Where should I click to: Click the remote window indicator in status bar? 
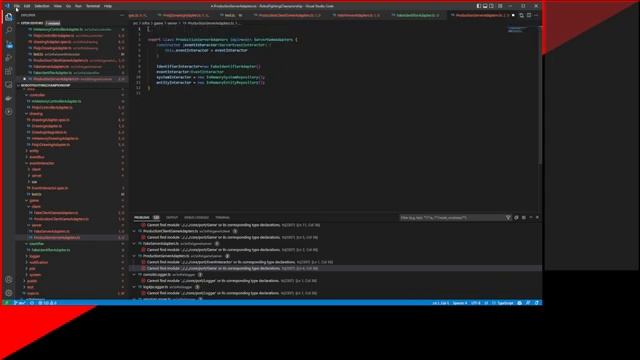pyautogui.click(x=7, y=303)
